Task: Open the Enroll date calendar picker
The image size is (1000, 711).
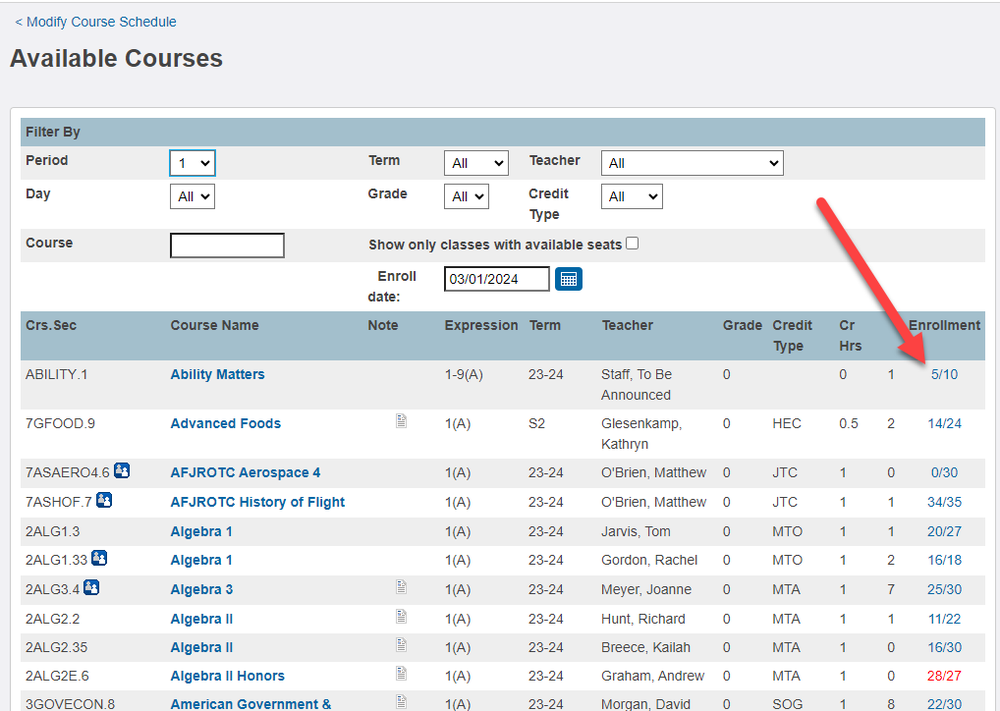Action: (x=568, y=279)
